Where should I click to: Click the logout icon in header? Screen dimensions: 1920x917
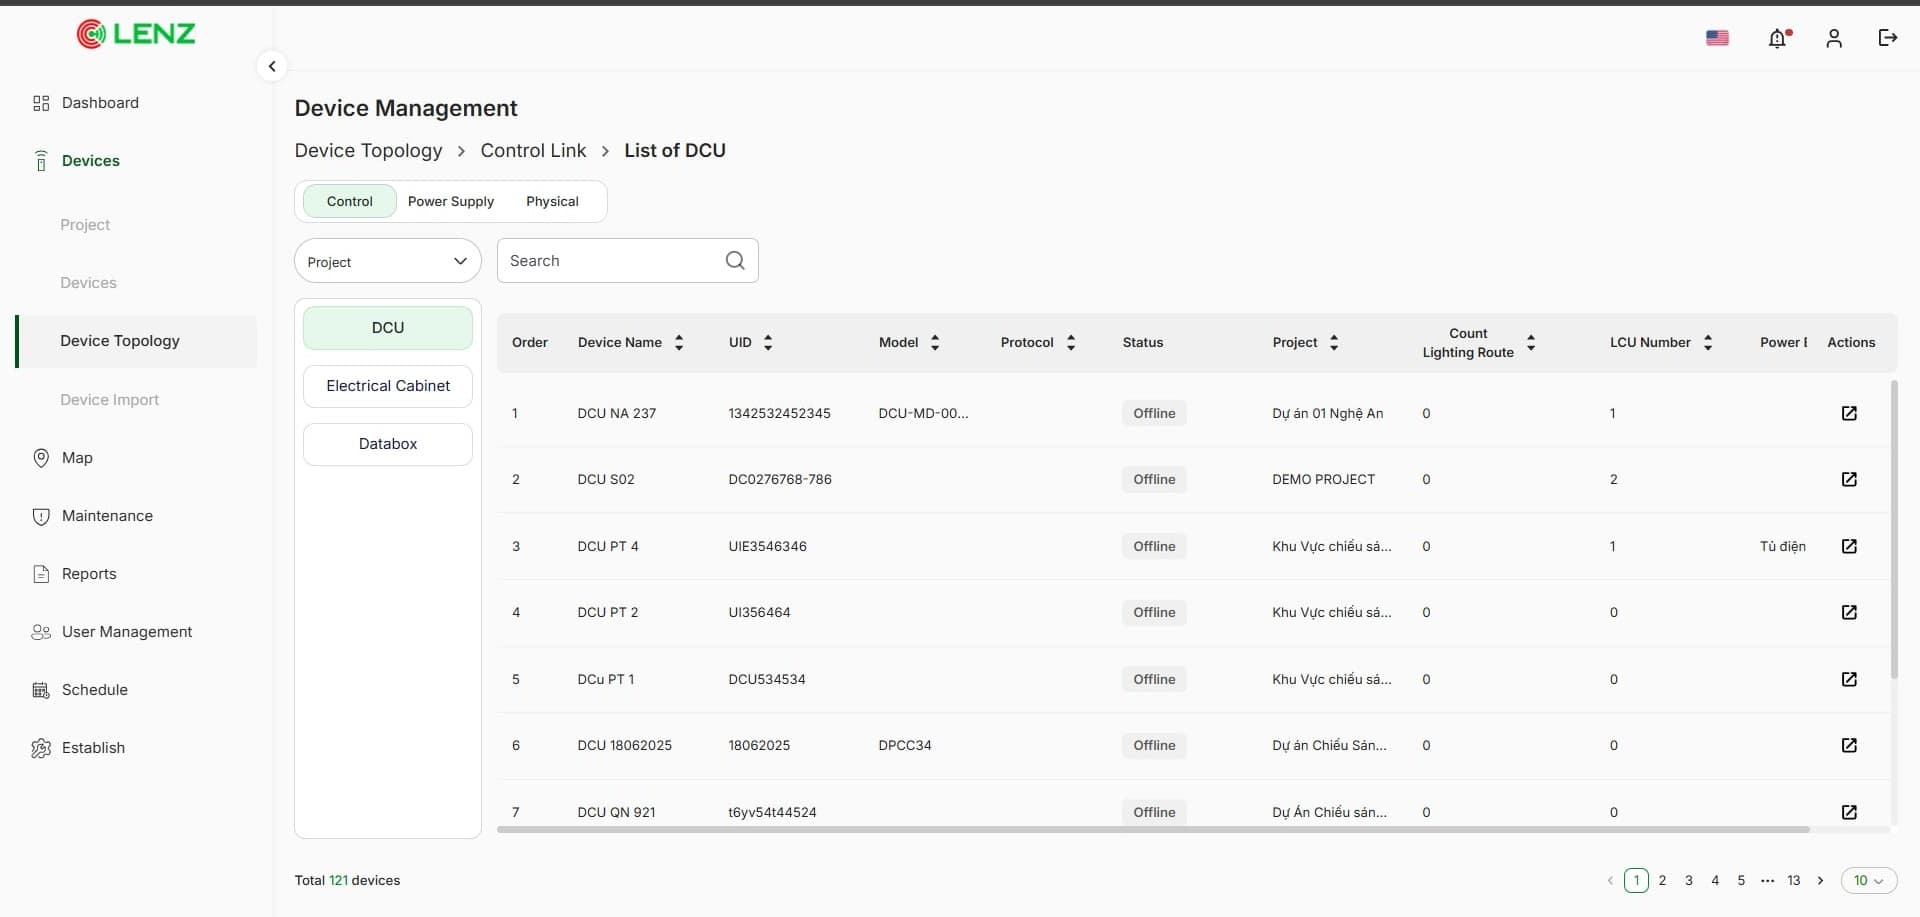(1887, 38)
